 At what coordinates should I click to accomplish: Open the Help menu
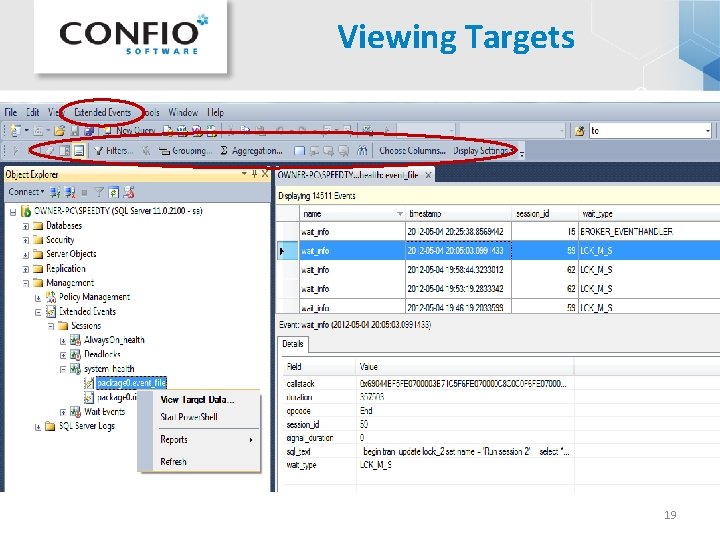click(x=215, y=112)
